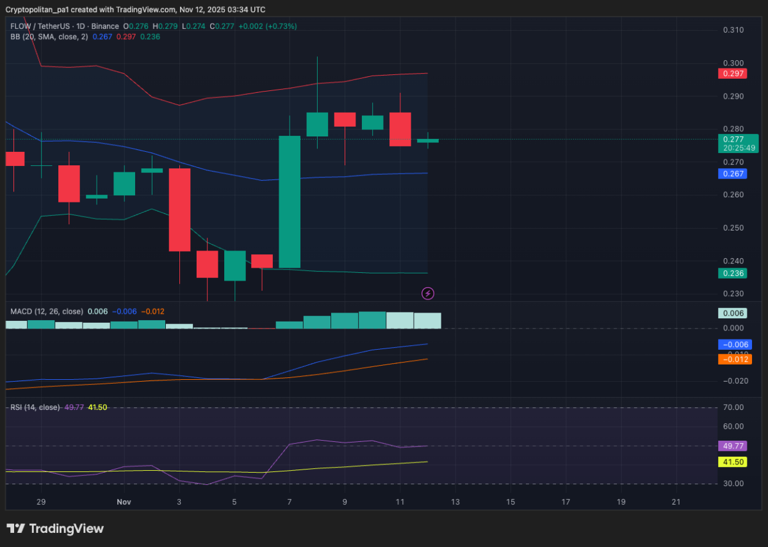This screenshot has height=547, width=768.
Task: Click the 13 date label on the time axis
Action: click(455, 502)
